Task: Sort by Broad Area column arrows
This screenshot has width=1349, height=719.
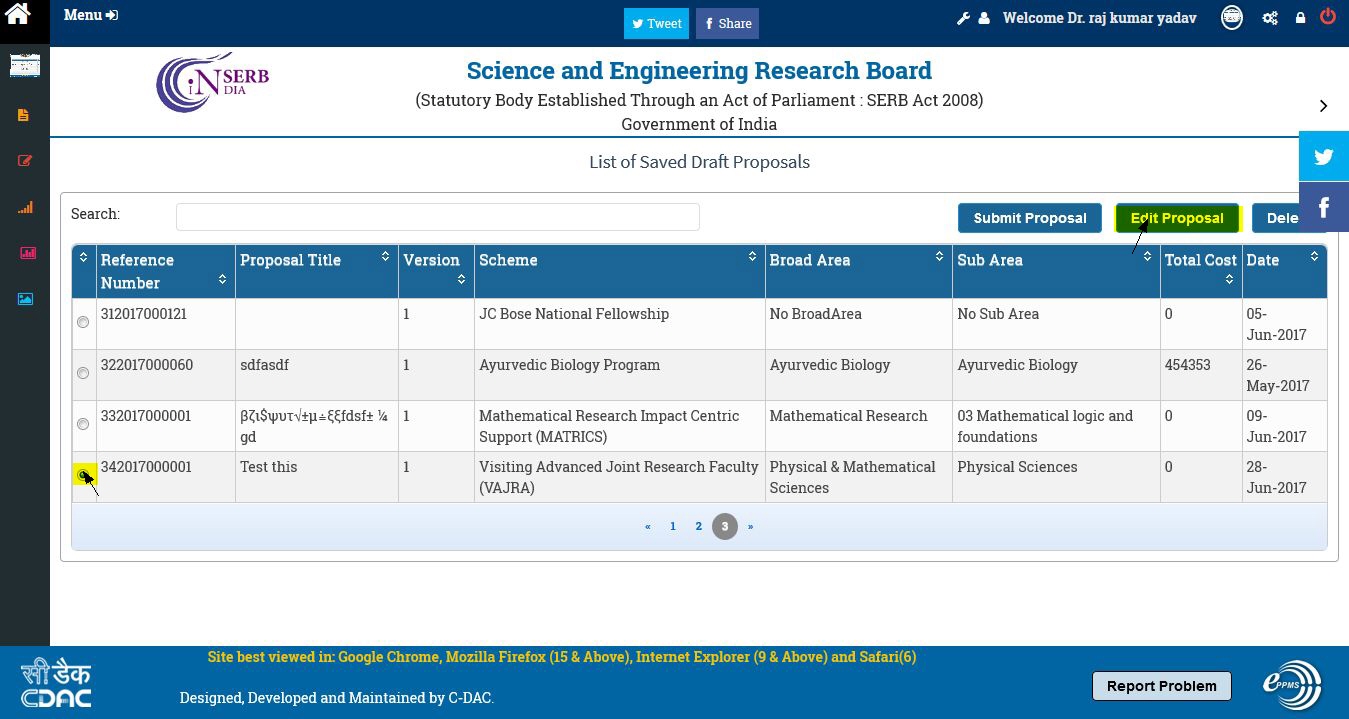Action: [939, 257]
